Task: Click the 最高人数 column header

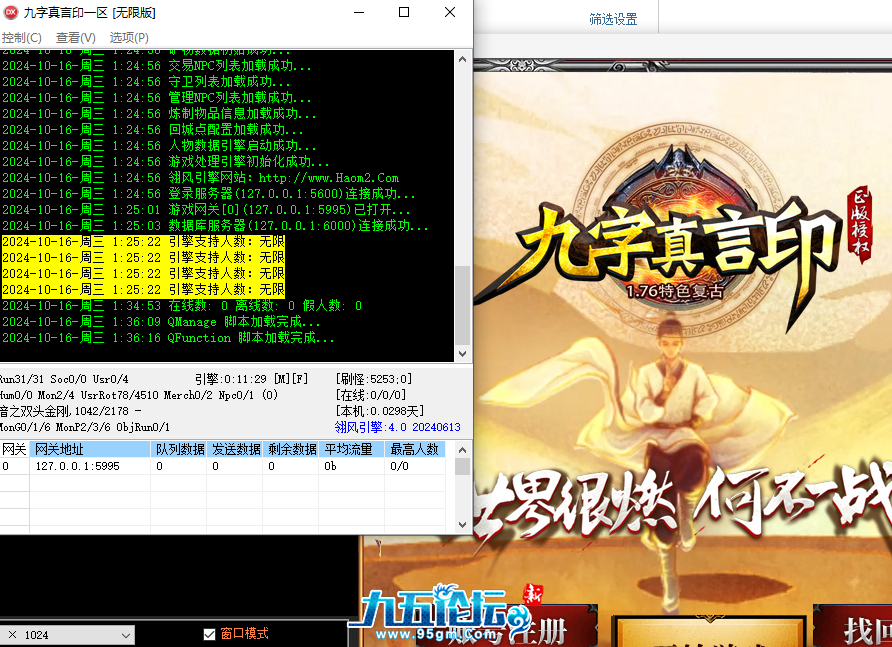Action: click(415, 449)
